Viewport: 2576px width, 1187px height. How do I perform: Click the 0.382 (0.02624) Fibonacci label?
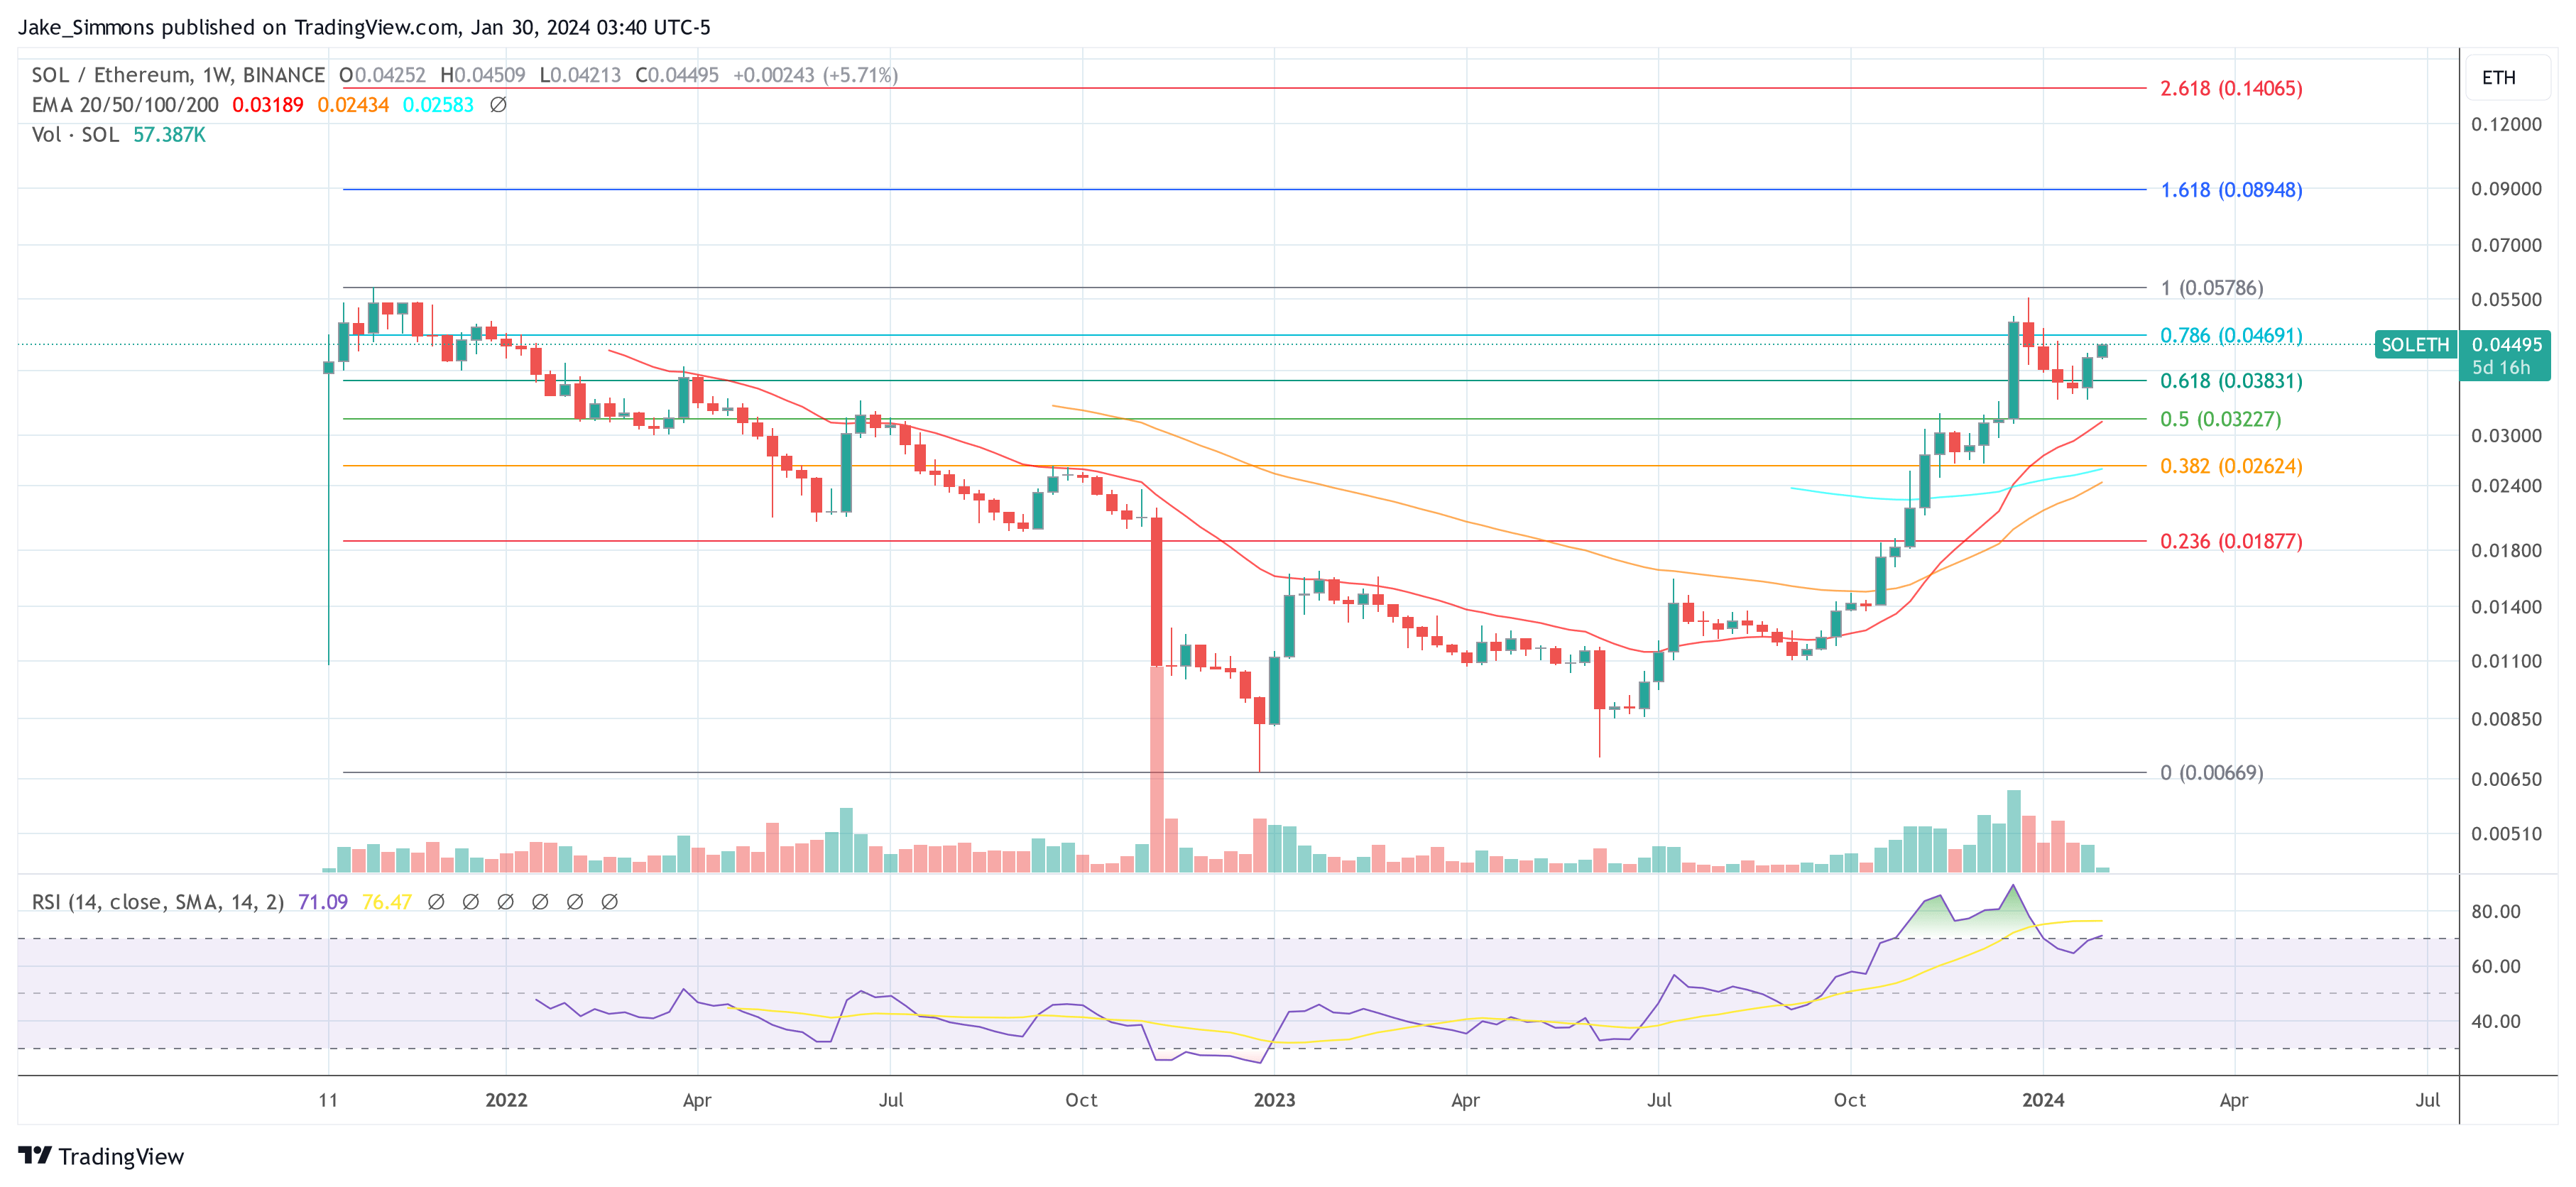tap(2231, 466)
